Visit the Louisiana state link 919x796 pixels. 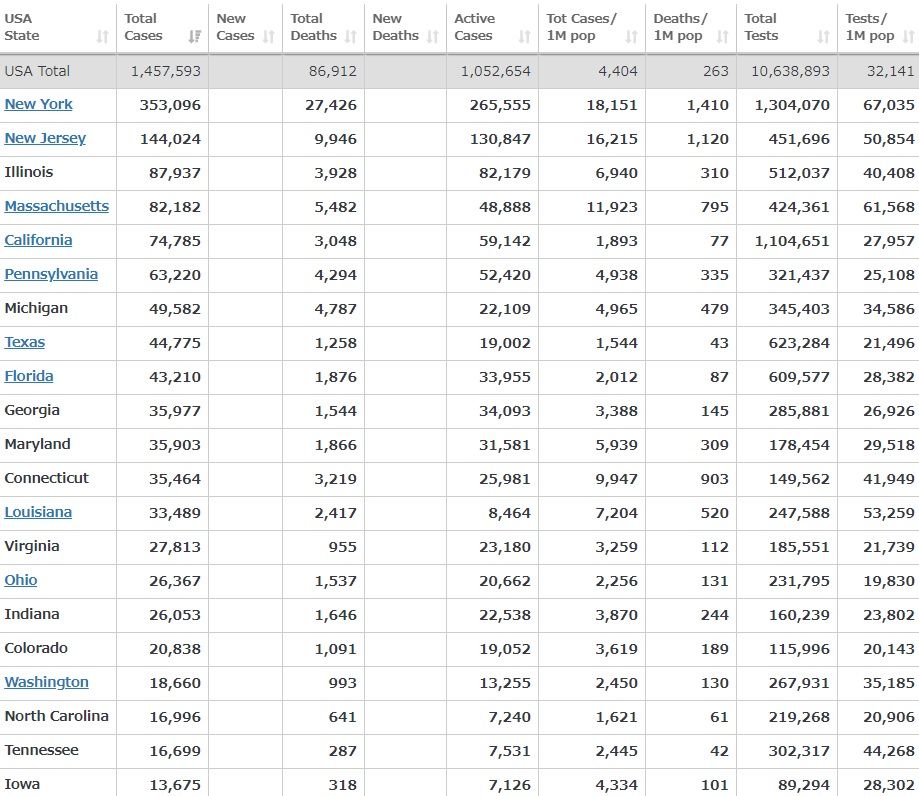pyautogui.click(x=38, y=512)
